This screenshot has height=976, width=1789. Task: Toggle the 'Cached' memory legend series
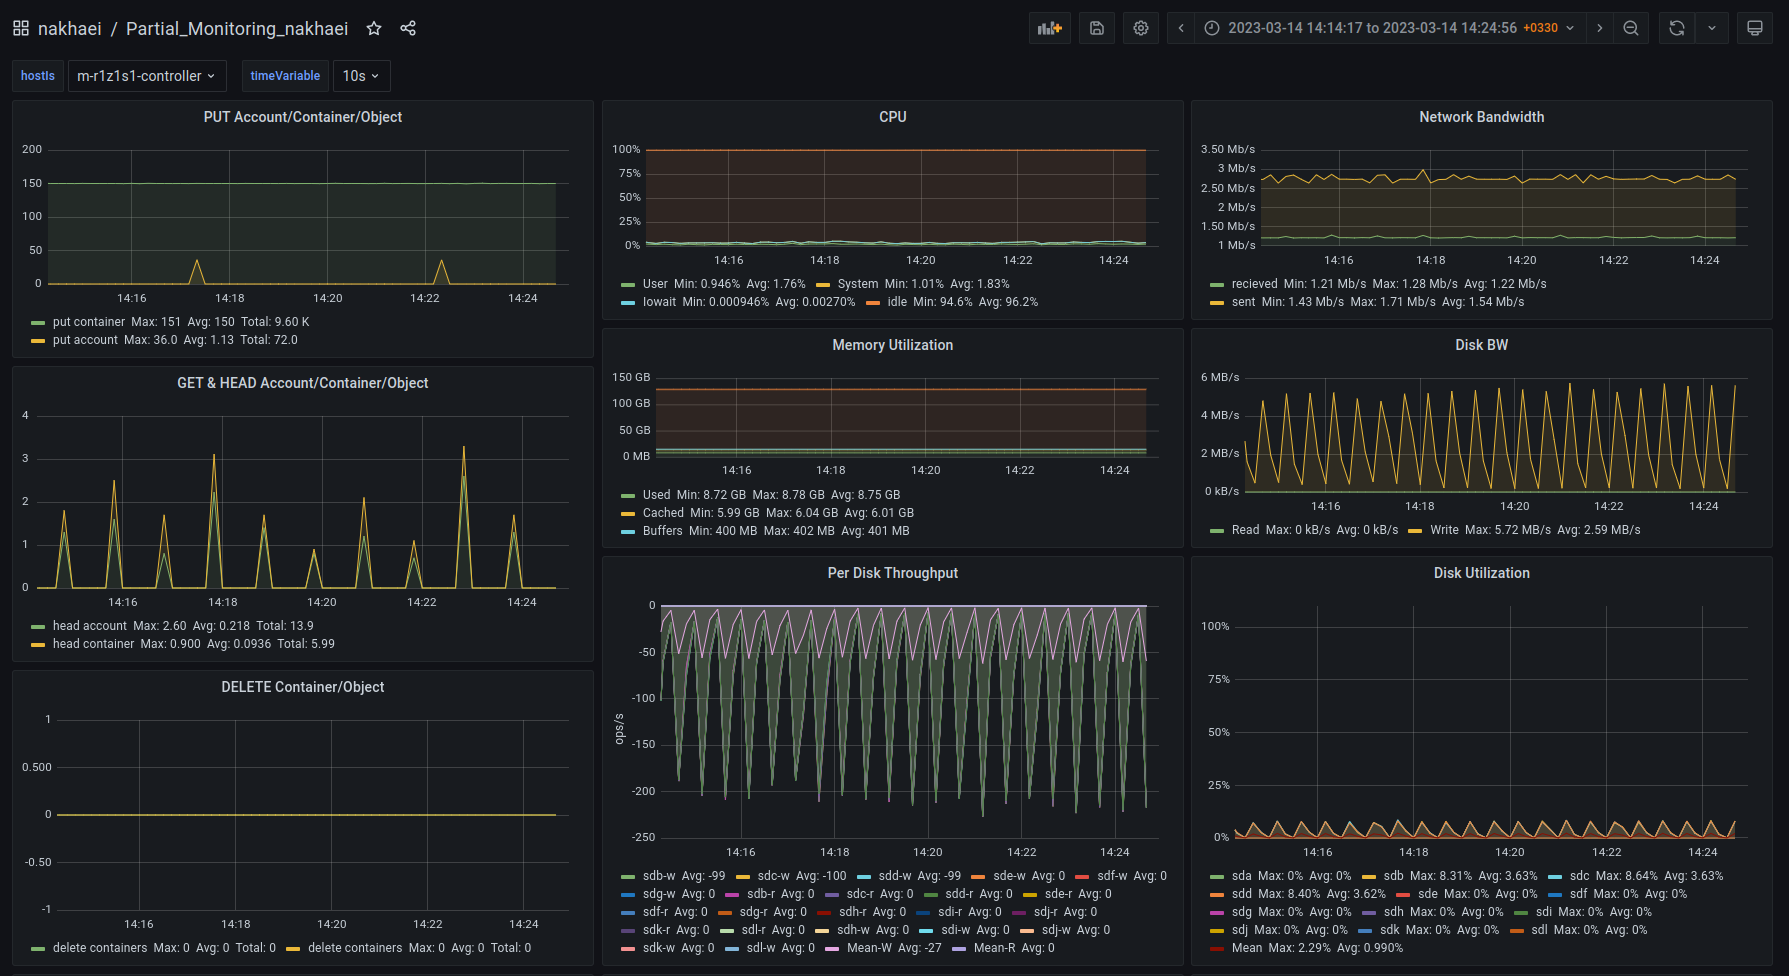click(x=663, y=513)
